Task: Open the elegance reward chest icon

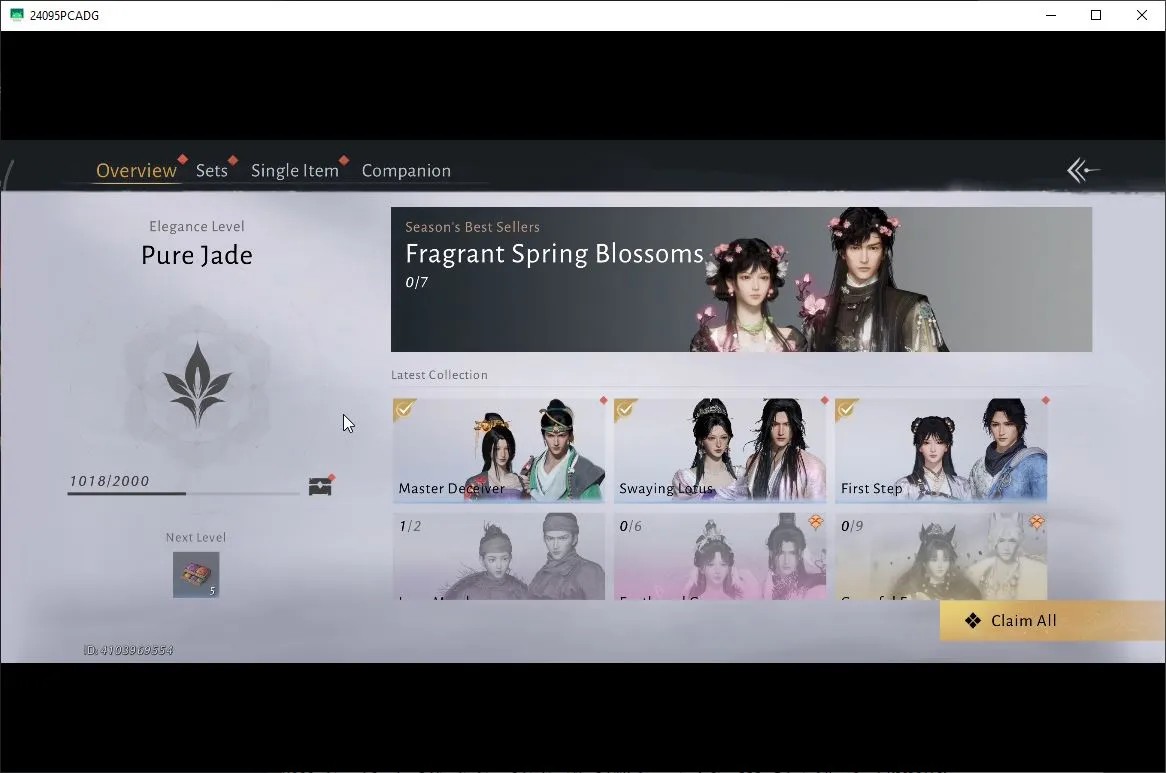Action: click(x=321, y=486)
